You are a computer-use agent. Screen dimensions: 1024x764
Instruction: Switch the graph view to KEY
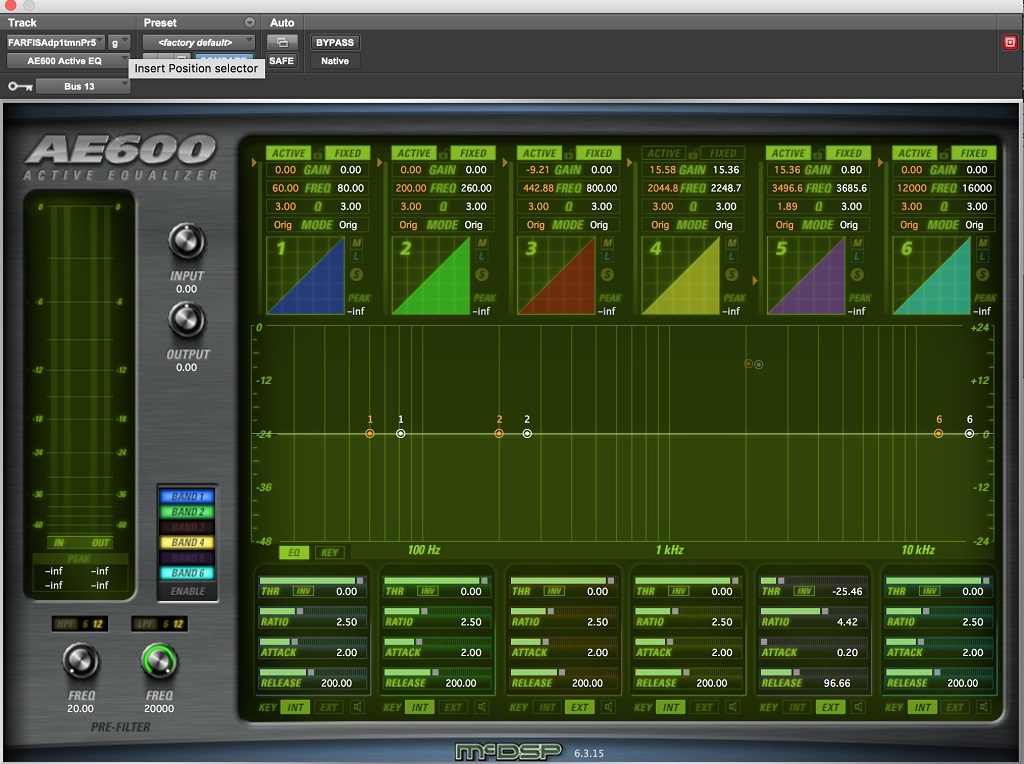tap(330, 552)
